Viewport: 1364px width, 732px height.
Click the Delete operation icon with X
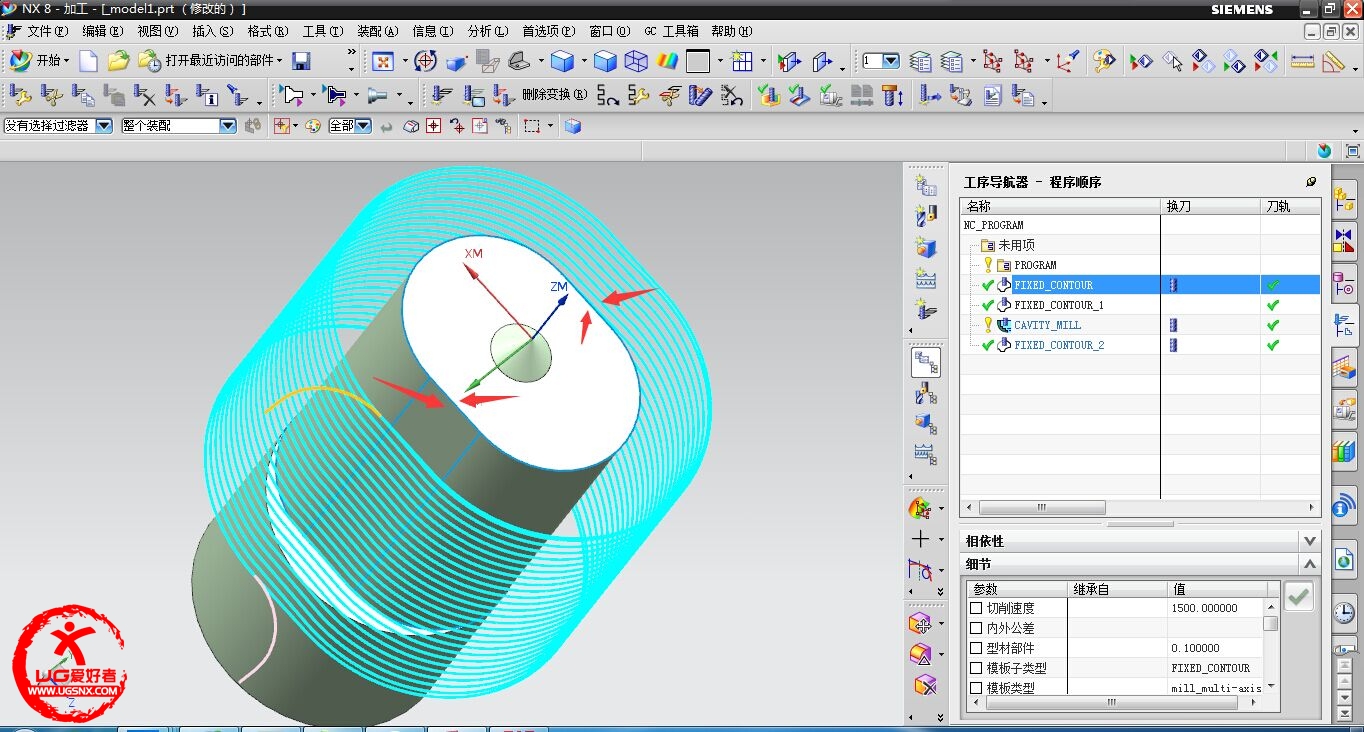pyautogui.click(x=145, y=96)
